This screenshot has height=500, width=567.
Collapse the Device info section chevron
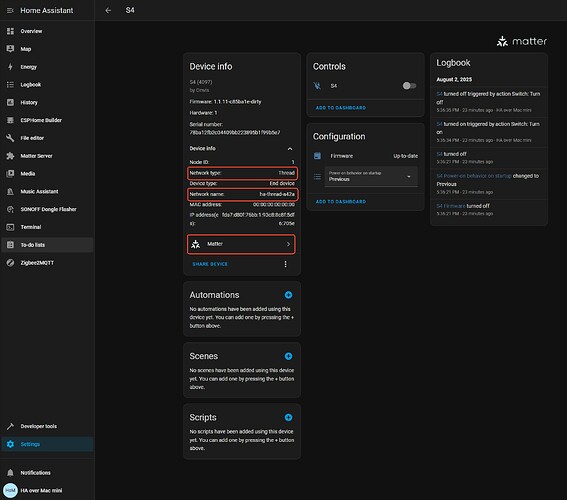(290, 149)
